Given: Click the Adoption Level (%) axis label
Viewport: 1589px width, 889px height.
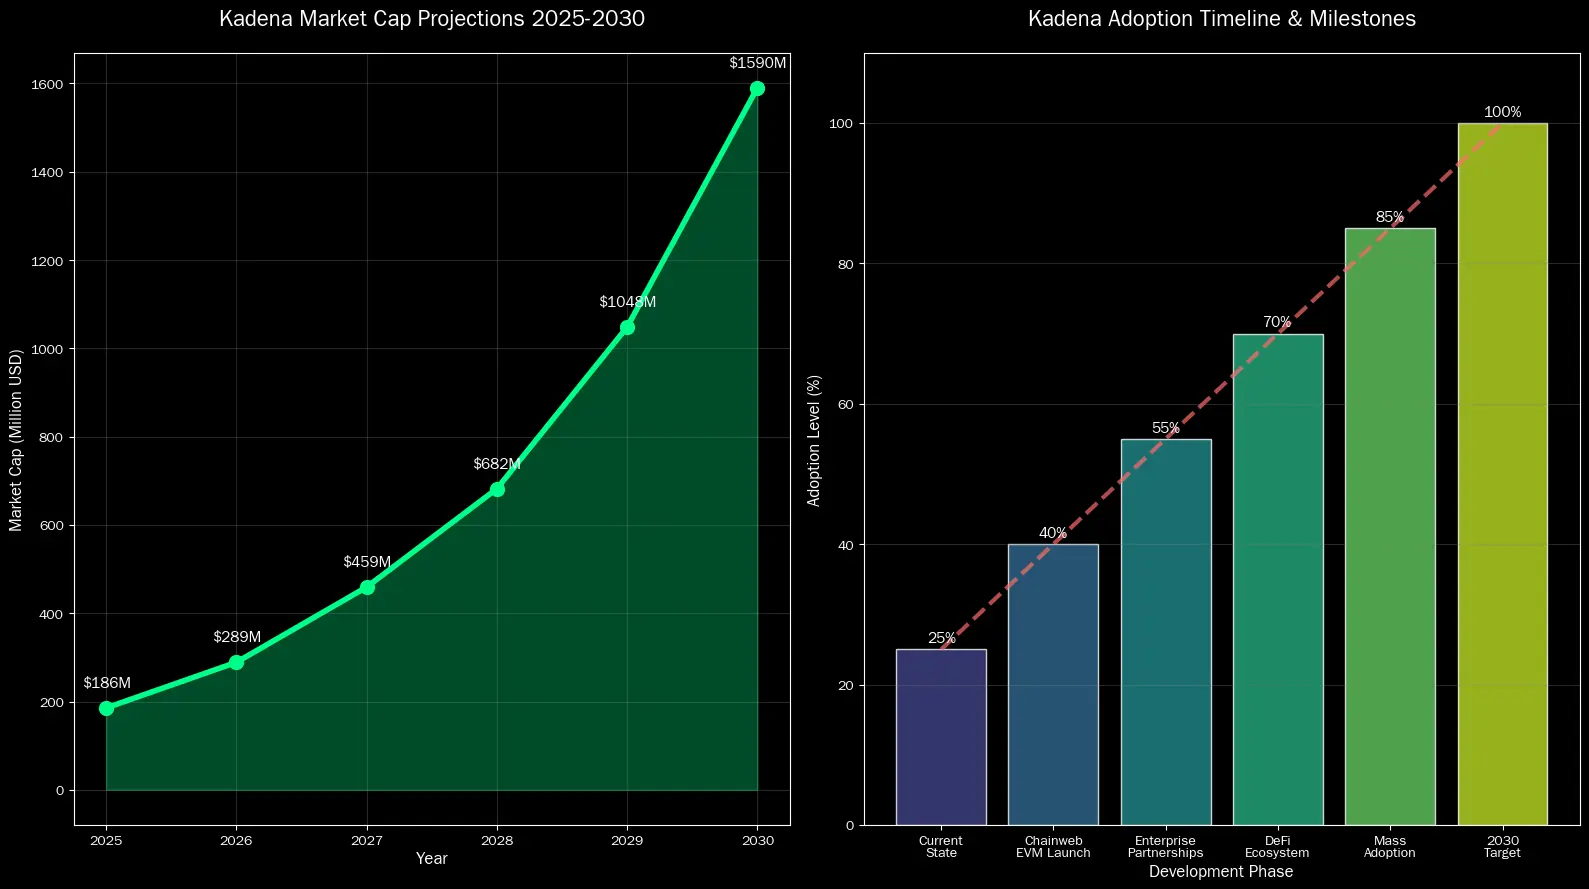Looking at the screenshot, I should point(814,440).
